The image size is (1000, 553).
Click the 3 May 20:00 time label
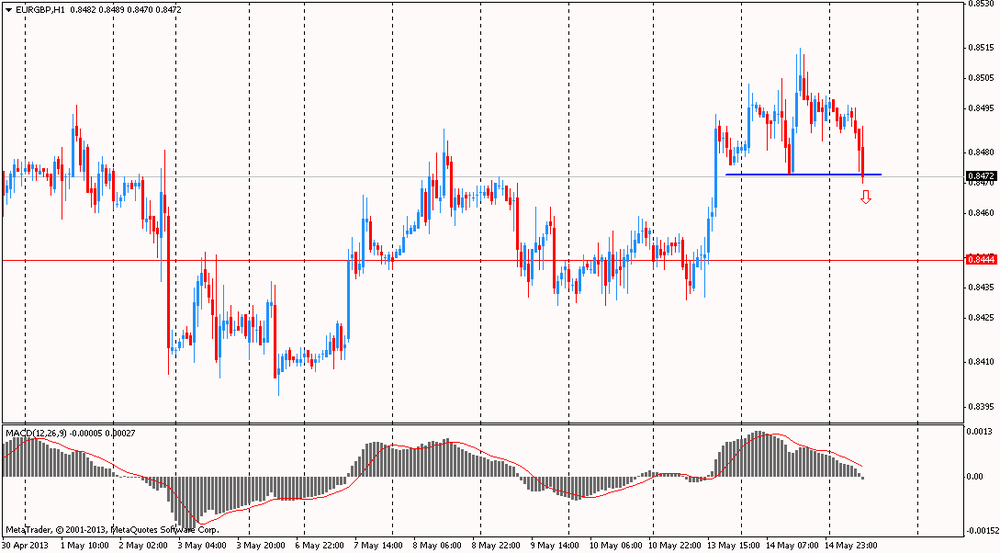point(261,546)
